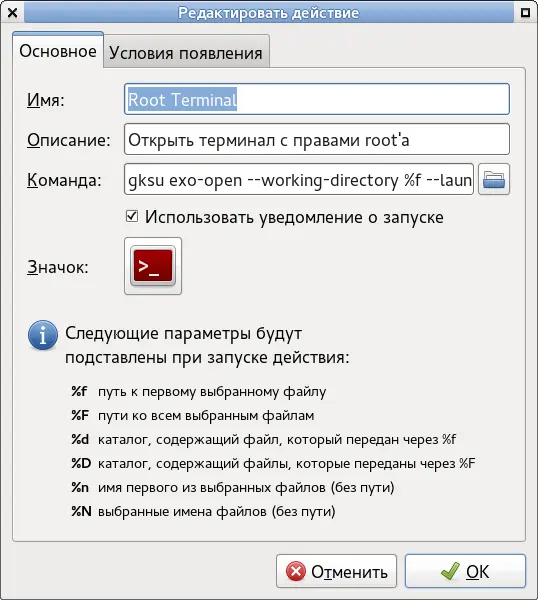Open the file browser for the command
Image resolution: width=538 pixels, height=600 pixels.
tap(494, 179)
